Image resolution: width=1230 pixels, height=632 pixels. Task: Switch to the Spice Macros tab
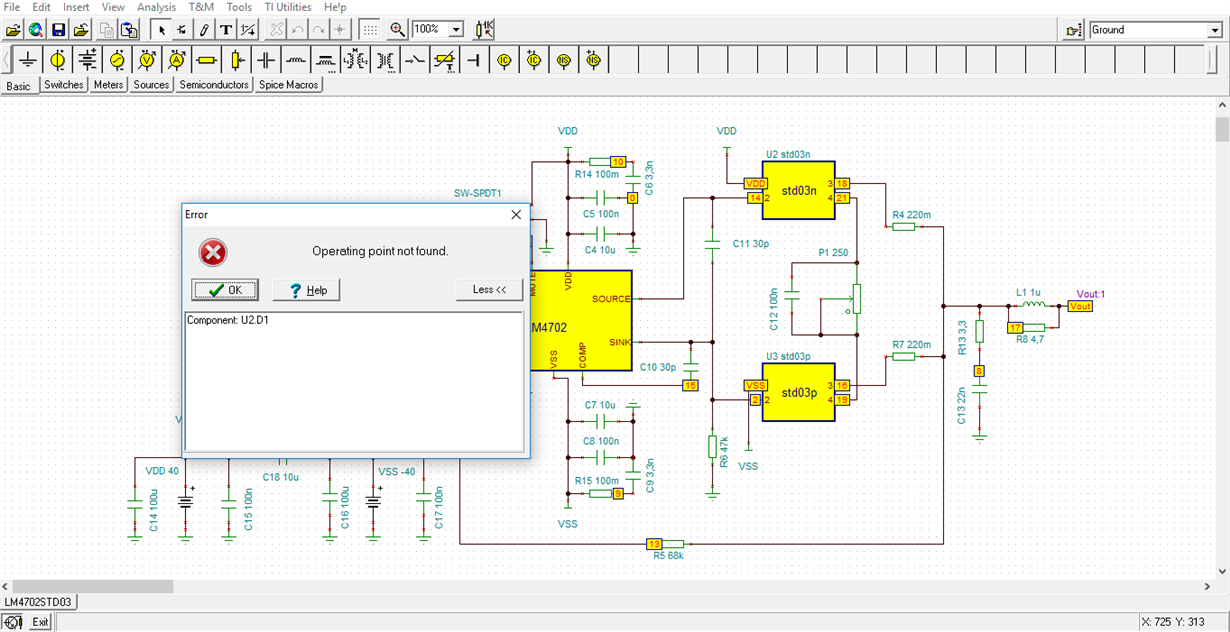point(288,85)
